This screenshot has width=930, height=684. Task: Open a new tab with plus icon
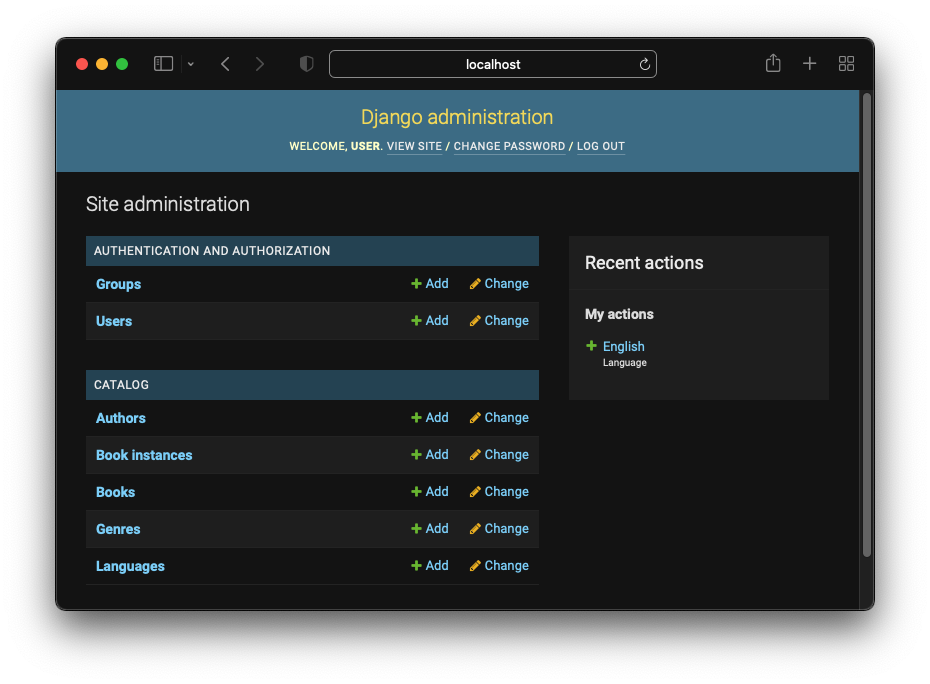tap(810, 63)
